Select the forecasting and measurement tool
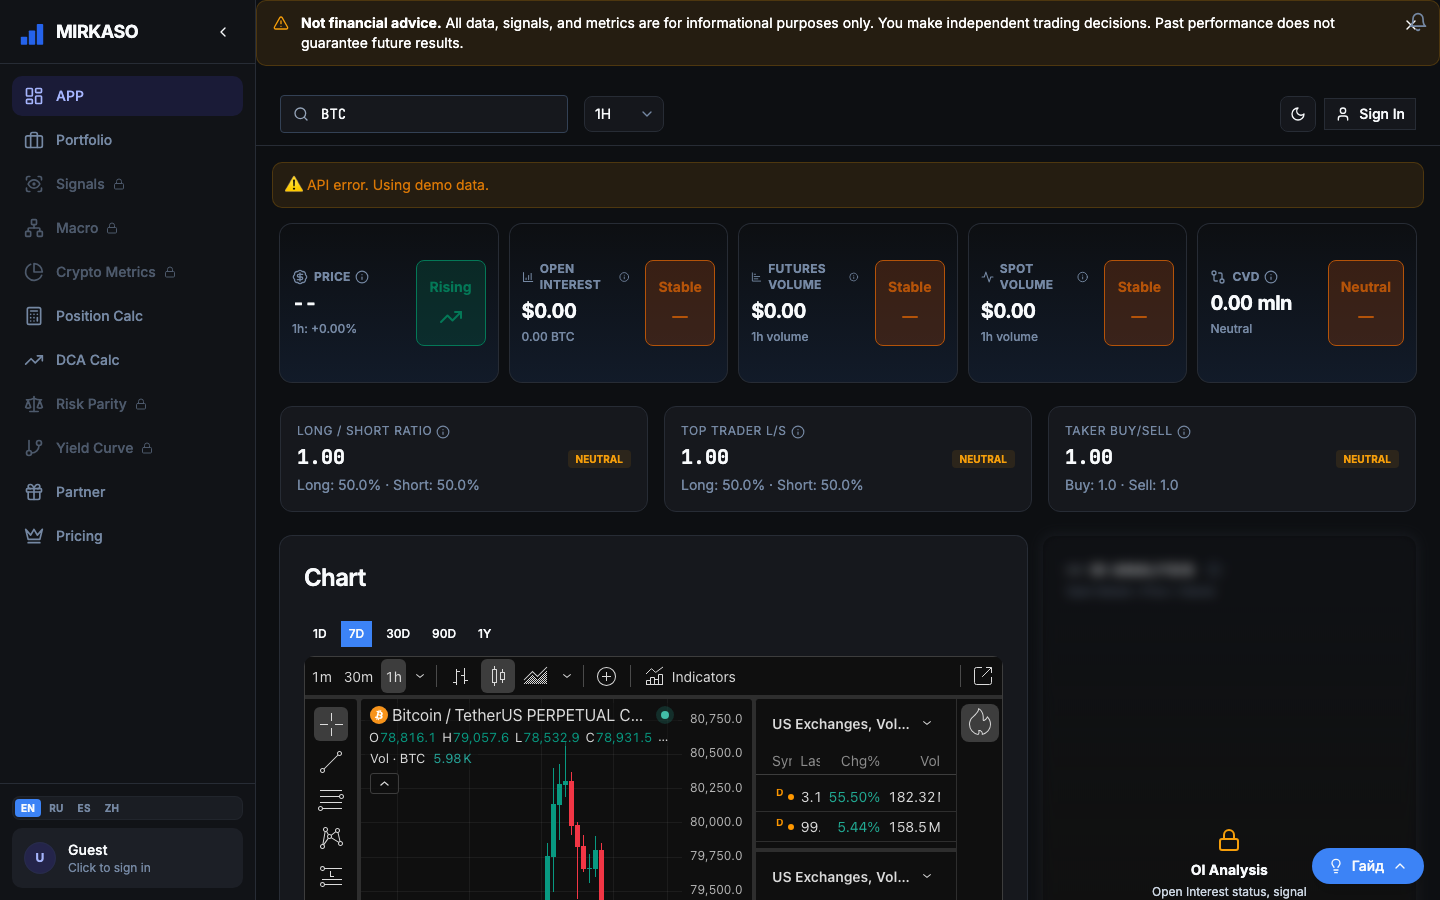Viewport: 1440px width, 900px height. pos(331,876)
